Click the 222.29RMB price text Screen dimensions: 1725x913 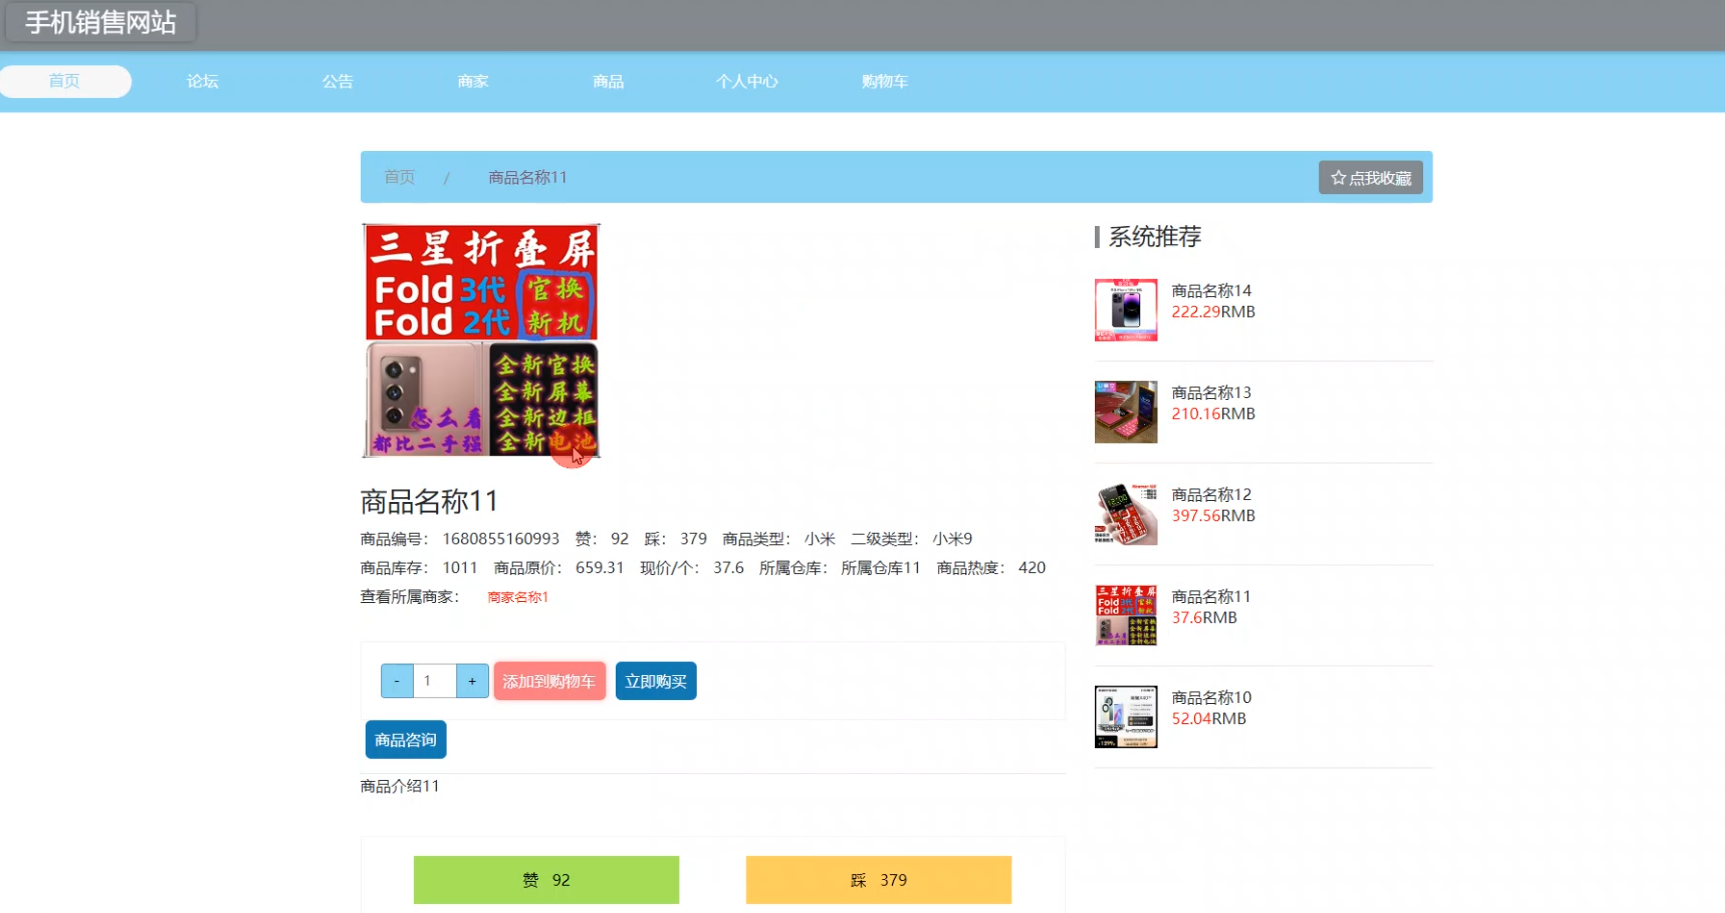1213,312
